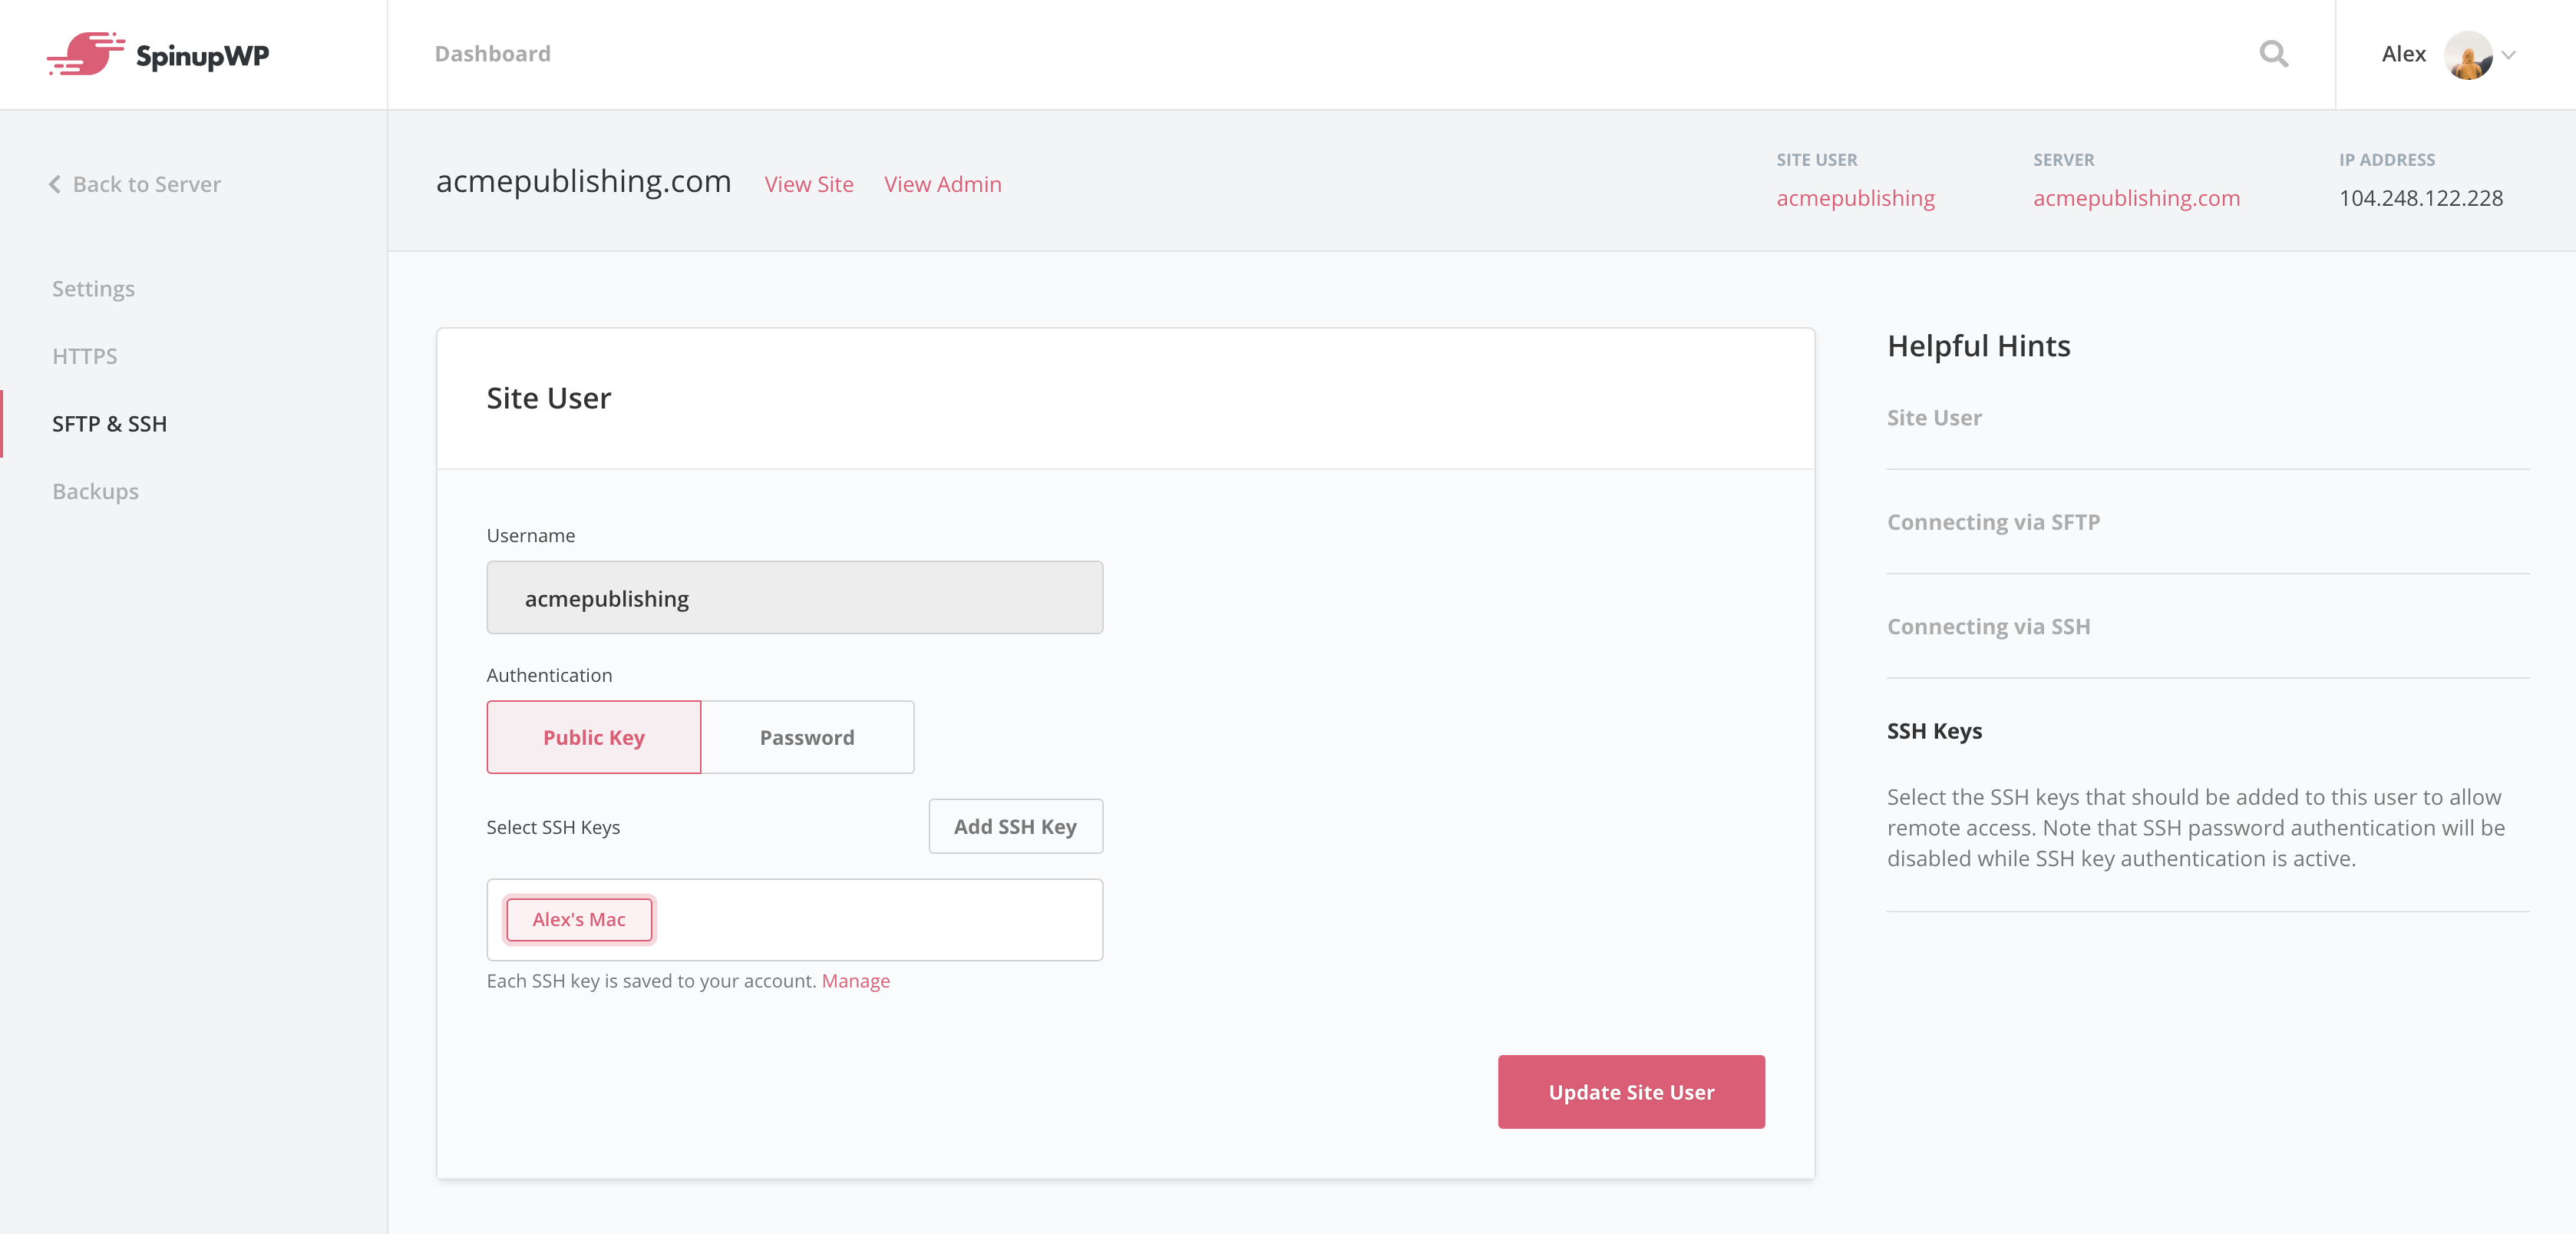The height and width of the screenshot is (1234, 2576).
Task: Open the Alex account menu chevron
Action: coord(2509,55)
